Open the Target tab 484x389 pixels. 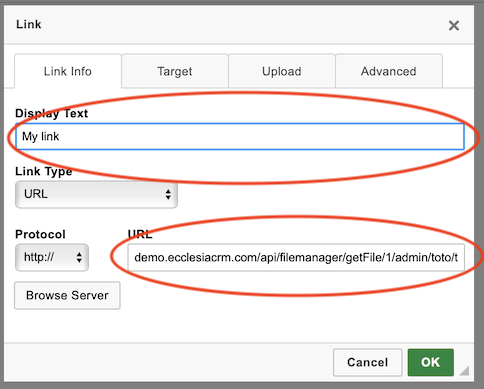tap(175, 71)
